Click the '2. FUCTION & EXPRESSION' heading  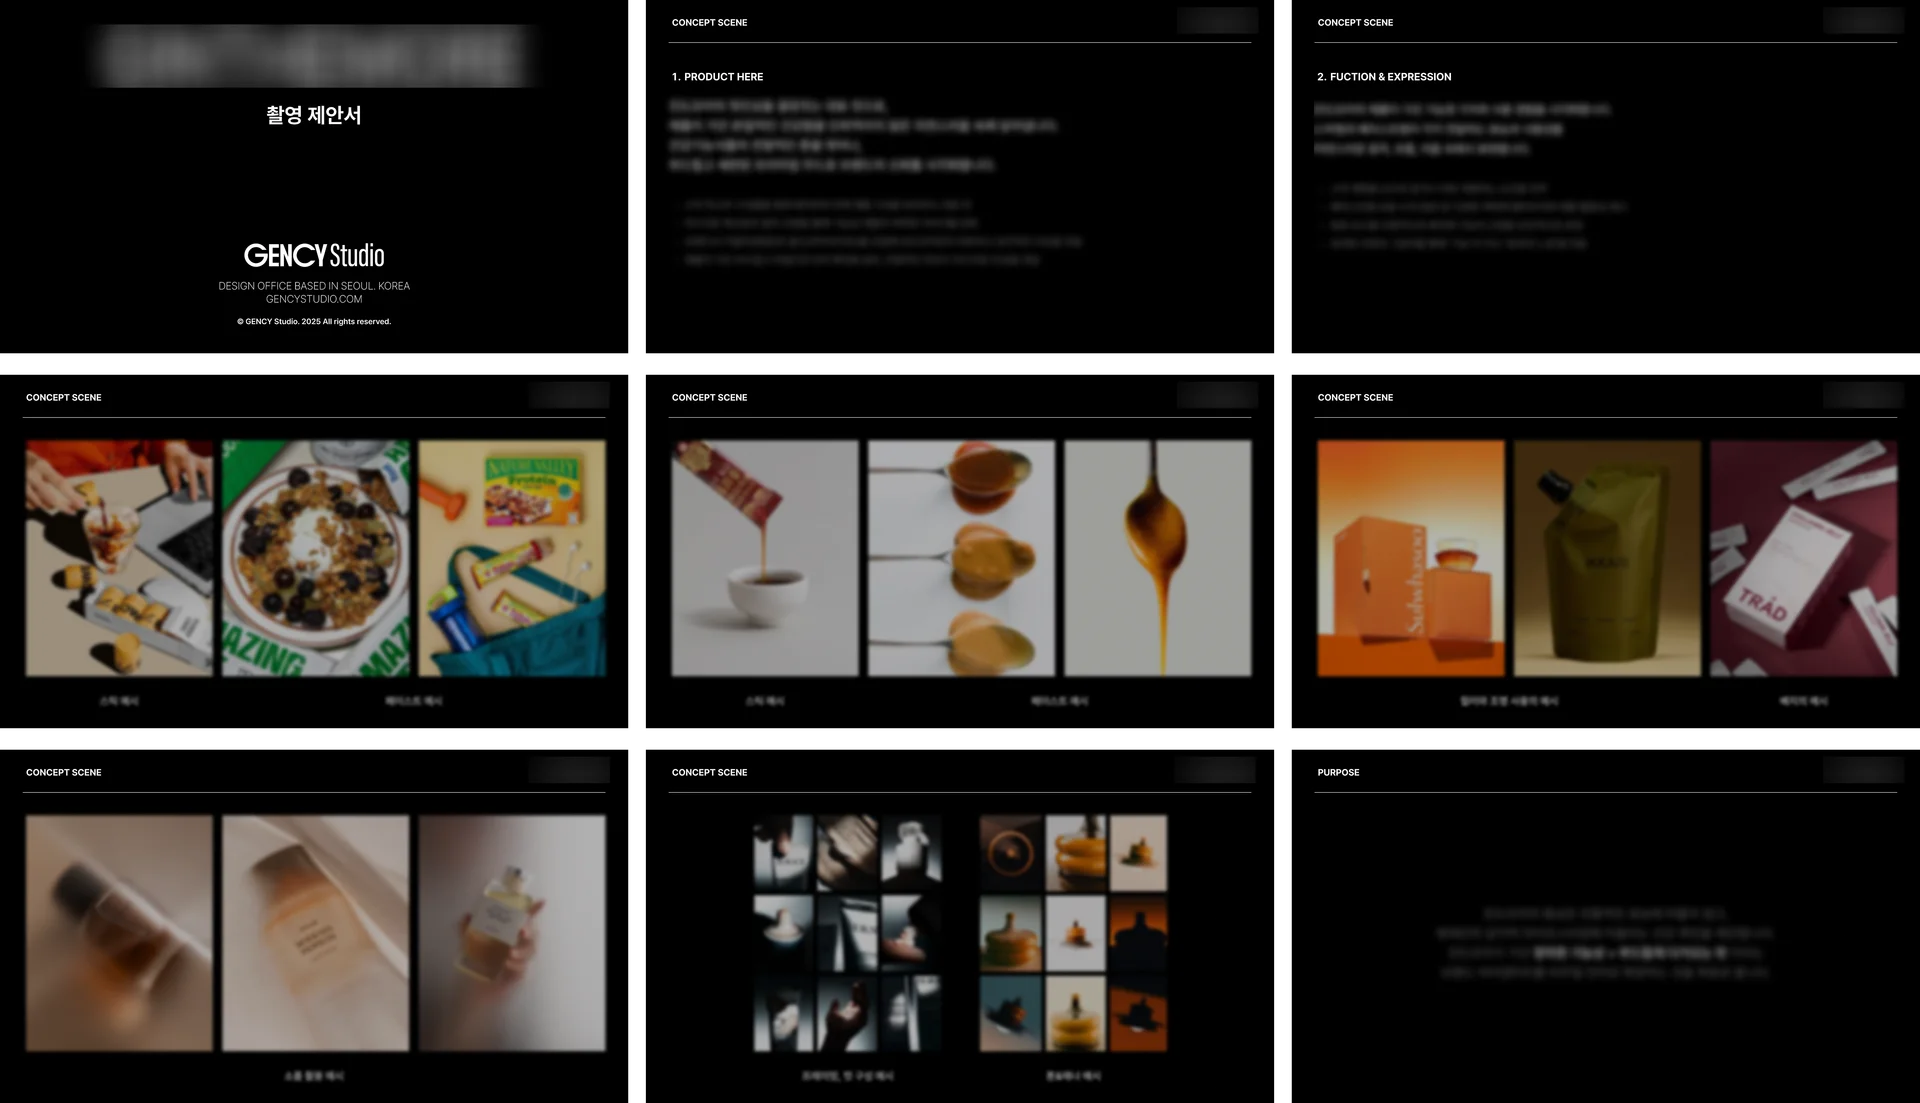click(1384, 77)
